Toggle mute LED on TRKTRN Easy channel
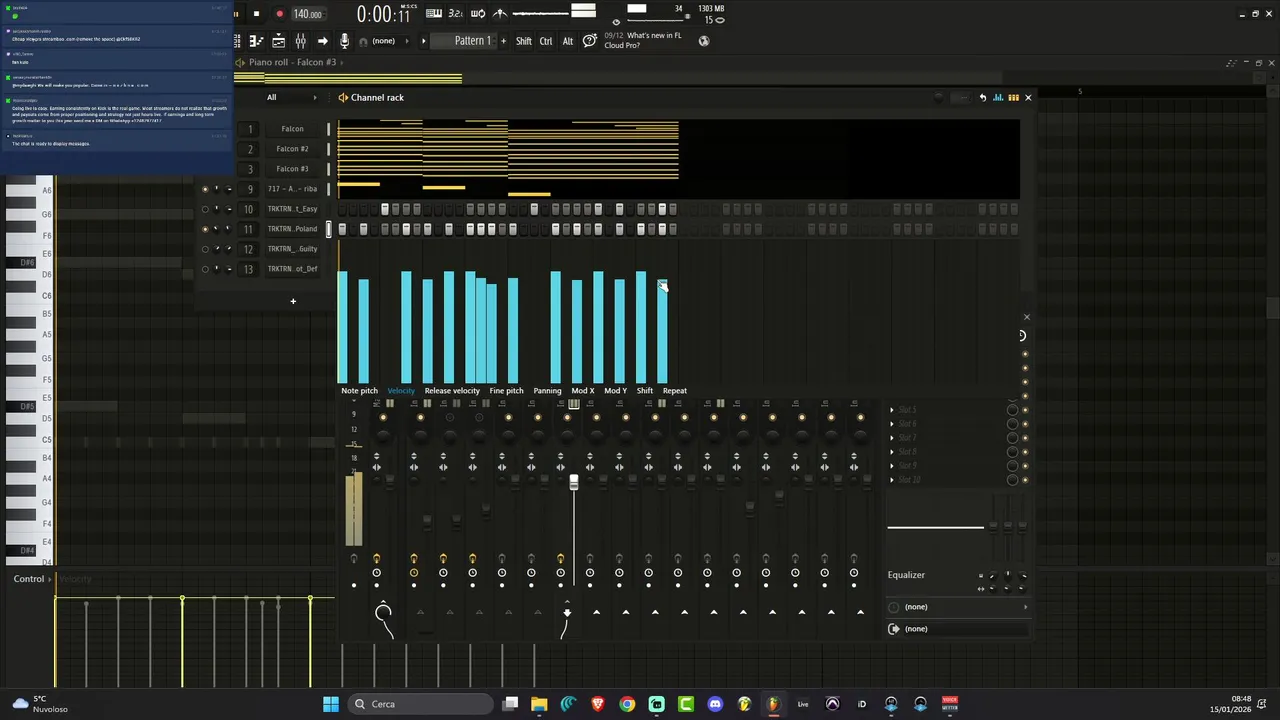 (x=205, y=209)
